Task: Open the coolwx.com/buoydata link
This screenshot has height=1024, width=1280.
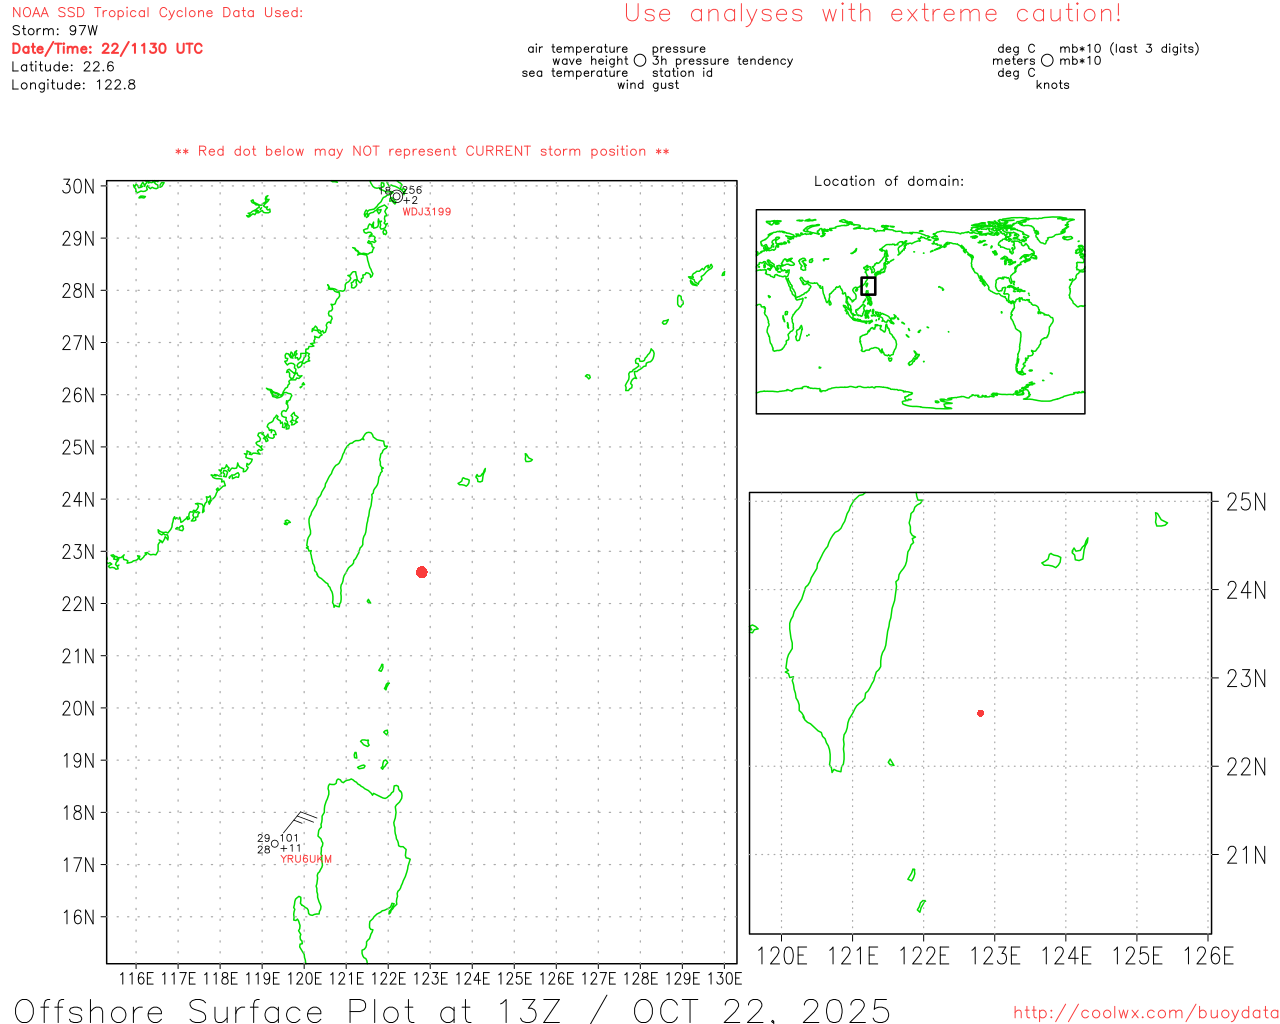Action: tap(1145, 1013)
